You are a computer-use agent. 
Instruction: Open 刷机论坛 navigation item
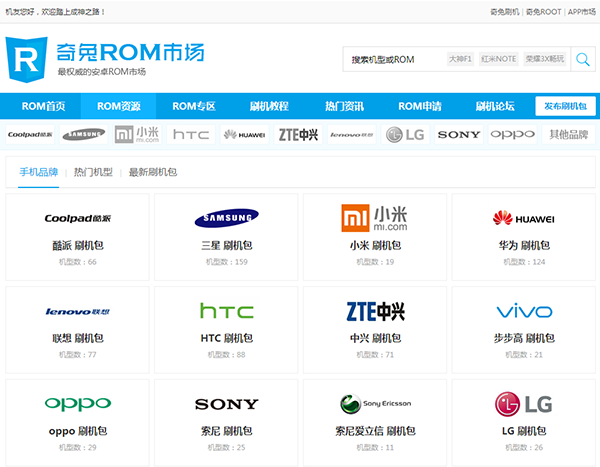point(495,106)
